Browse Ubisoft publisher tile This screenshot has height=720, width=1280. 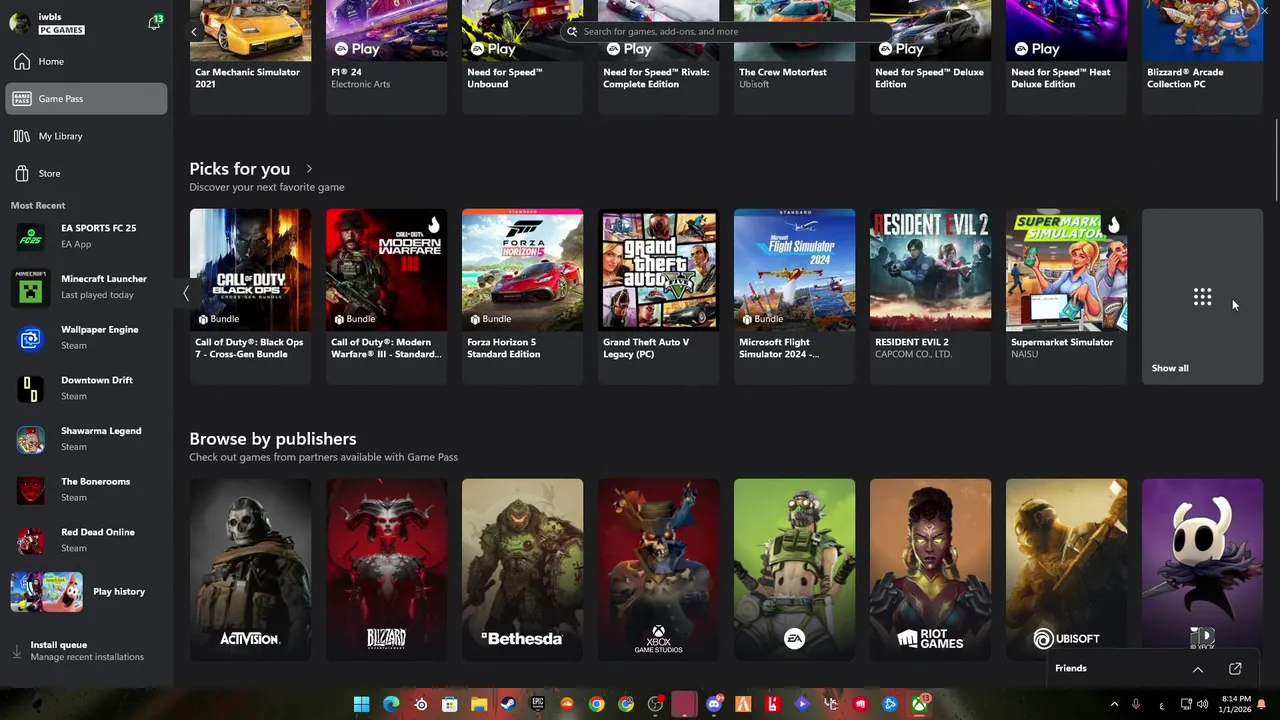1066,569
